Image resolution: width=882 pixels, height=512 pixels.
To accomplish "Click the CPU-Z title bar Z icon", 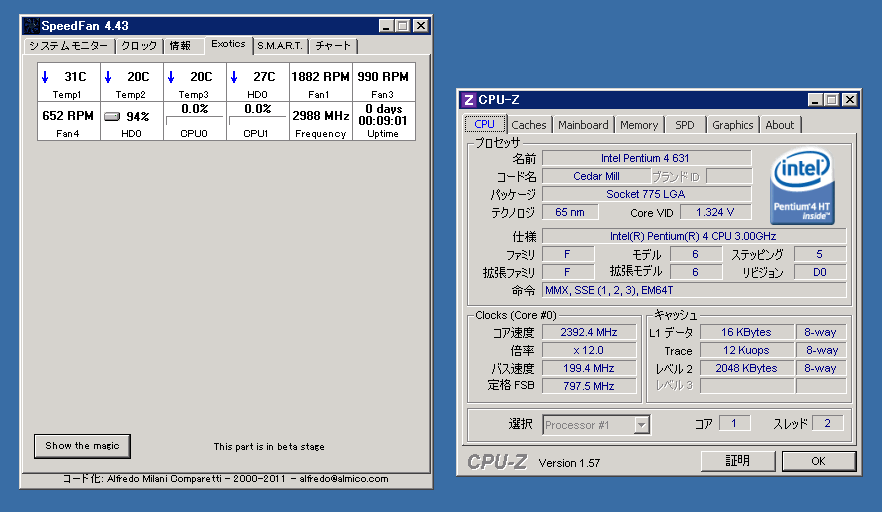I will point(469,100).
